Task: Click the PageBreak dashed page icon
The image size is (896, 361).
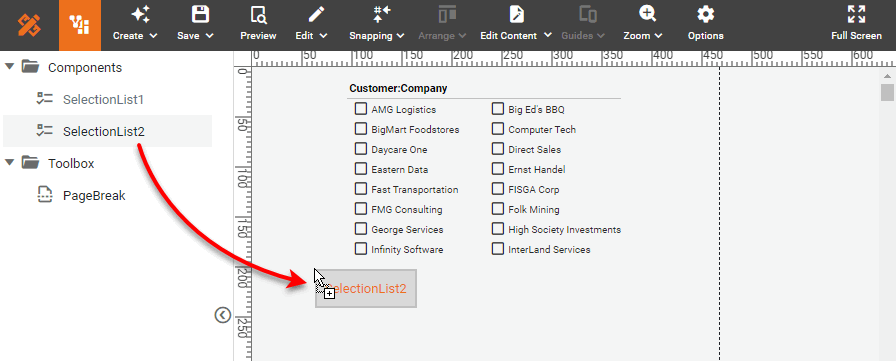Action: pyautogui.click(x=45, y=195)
